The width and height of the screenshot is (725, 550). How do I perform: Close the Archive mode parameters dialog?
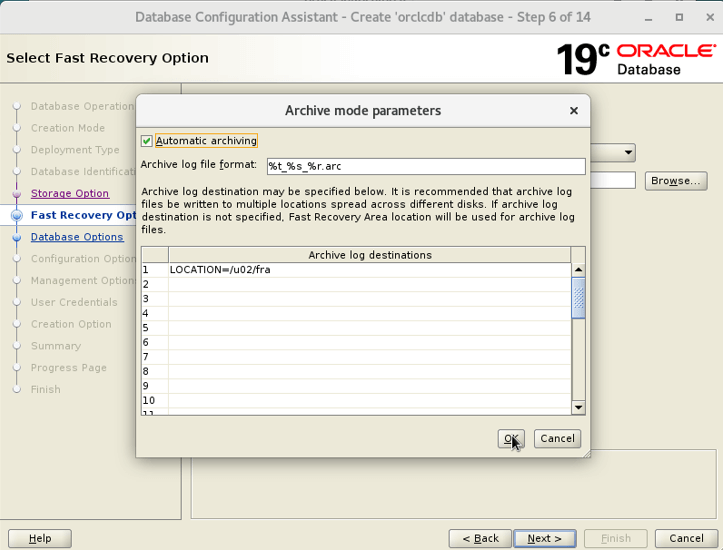(573, 110)
